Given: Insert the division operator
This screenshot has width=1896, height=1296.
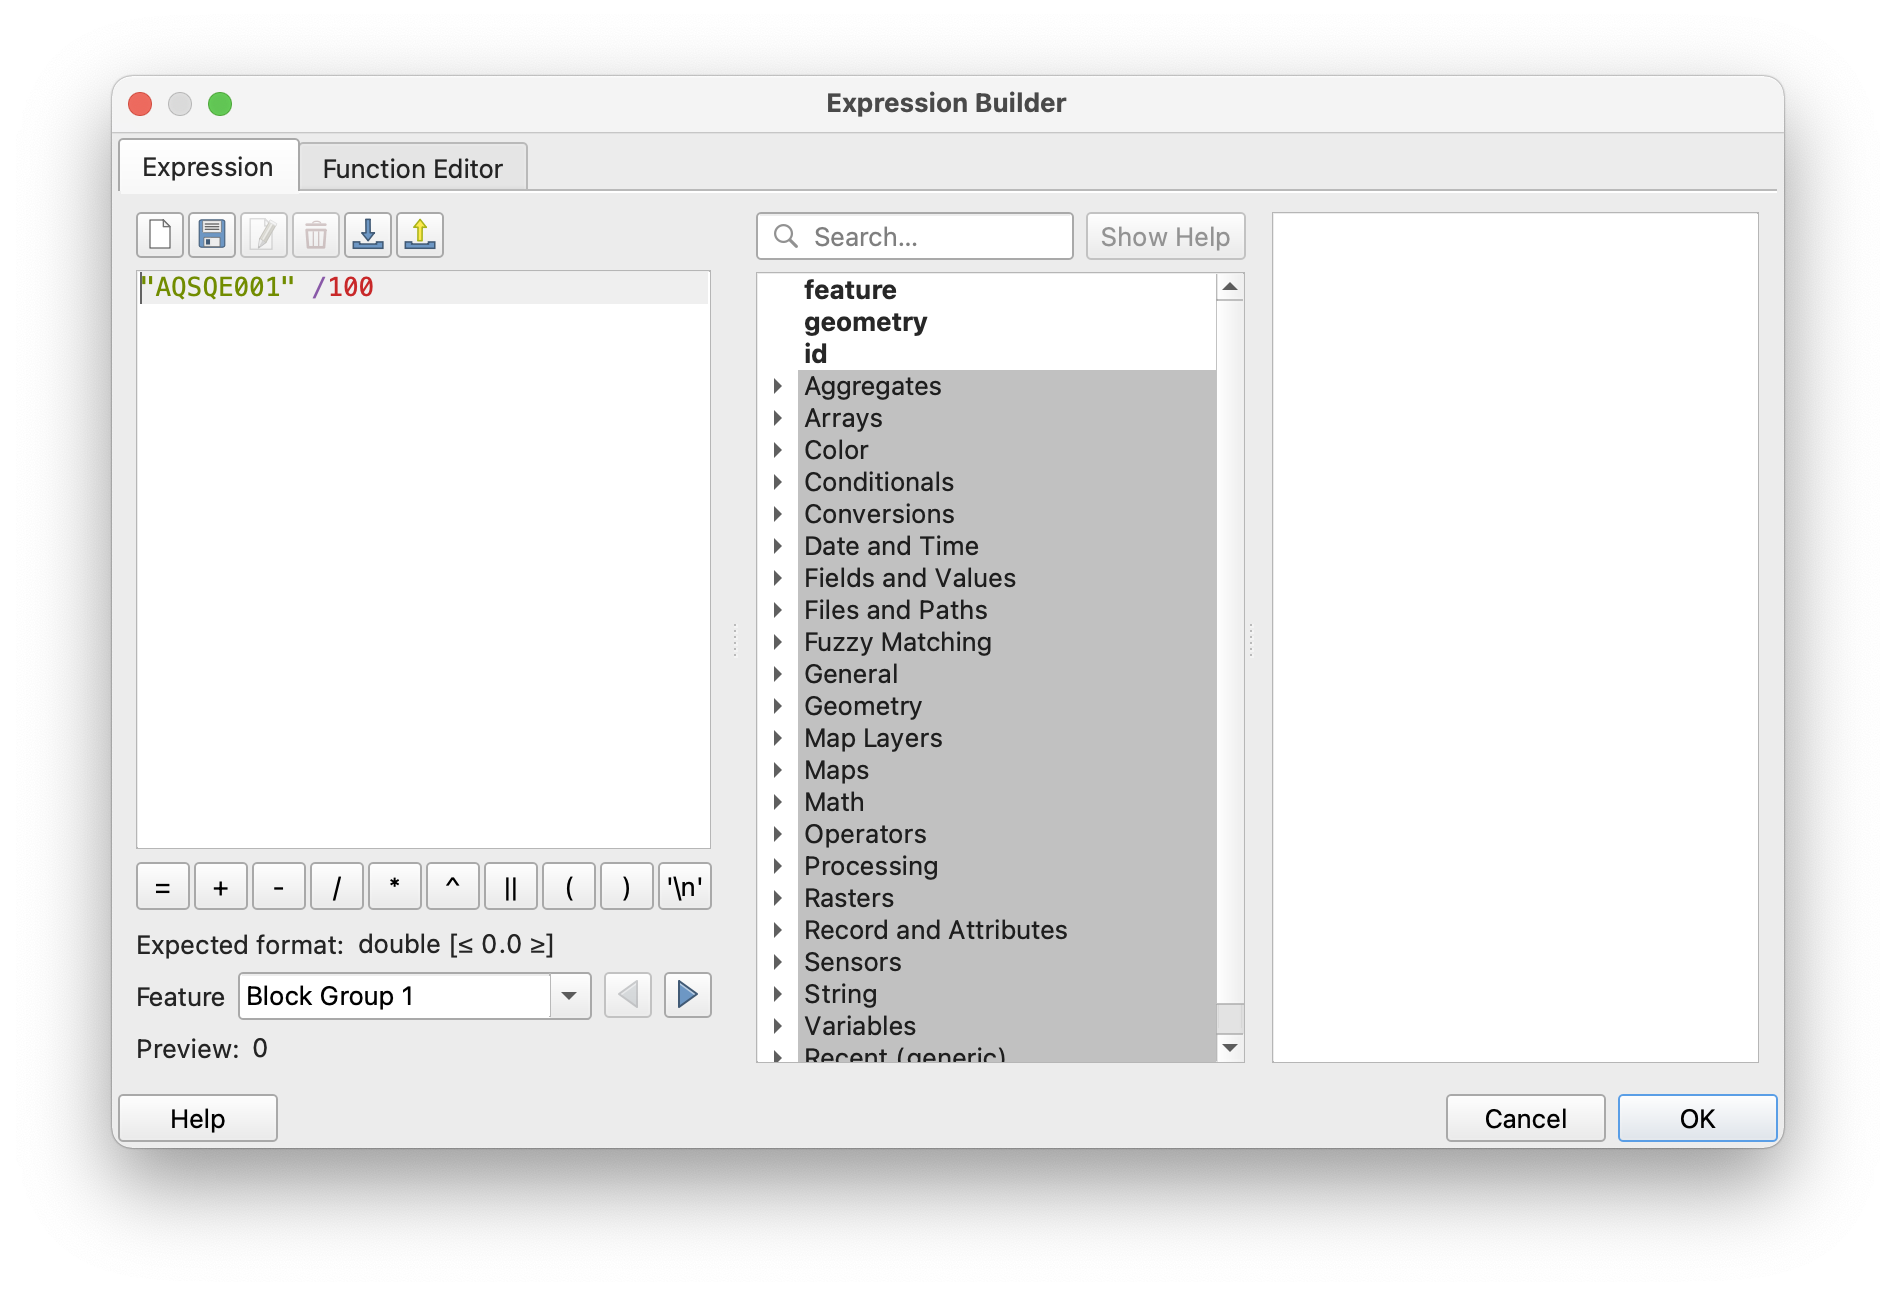Looking at the screenshot, I should [x=336, y=886].
